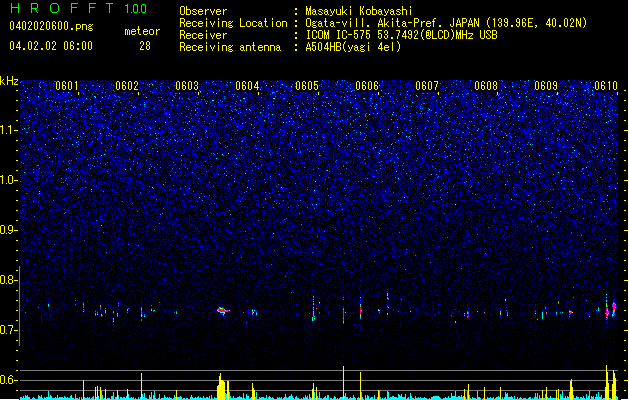This screenshot has height=400, width=629.
Task: Click the A504HB(yagi 4el) antenna value
Action: click(353, 47)
